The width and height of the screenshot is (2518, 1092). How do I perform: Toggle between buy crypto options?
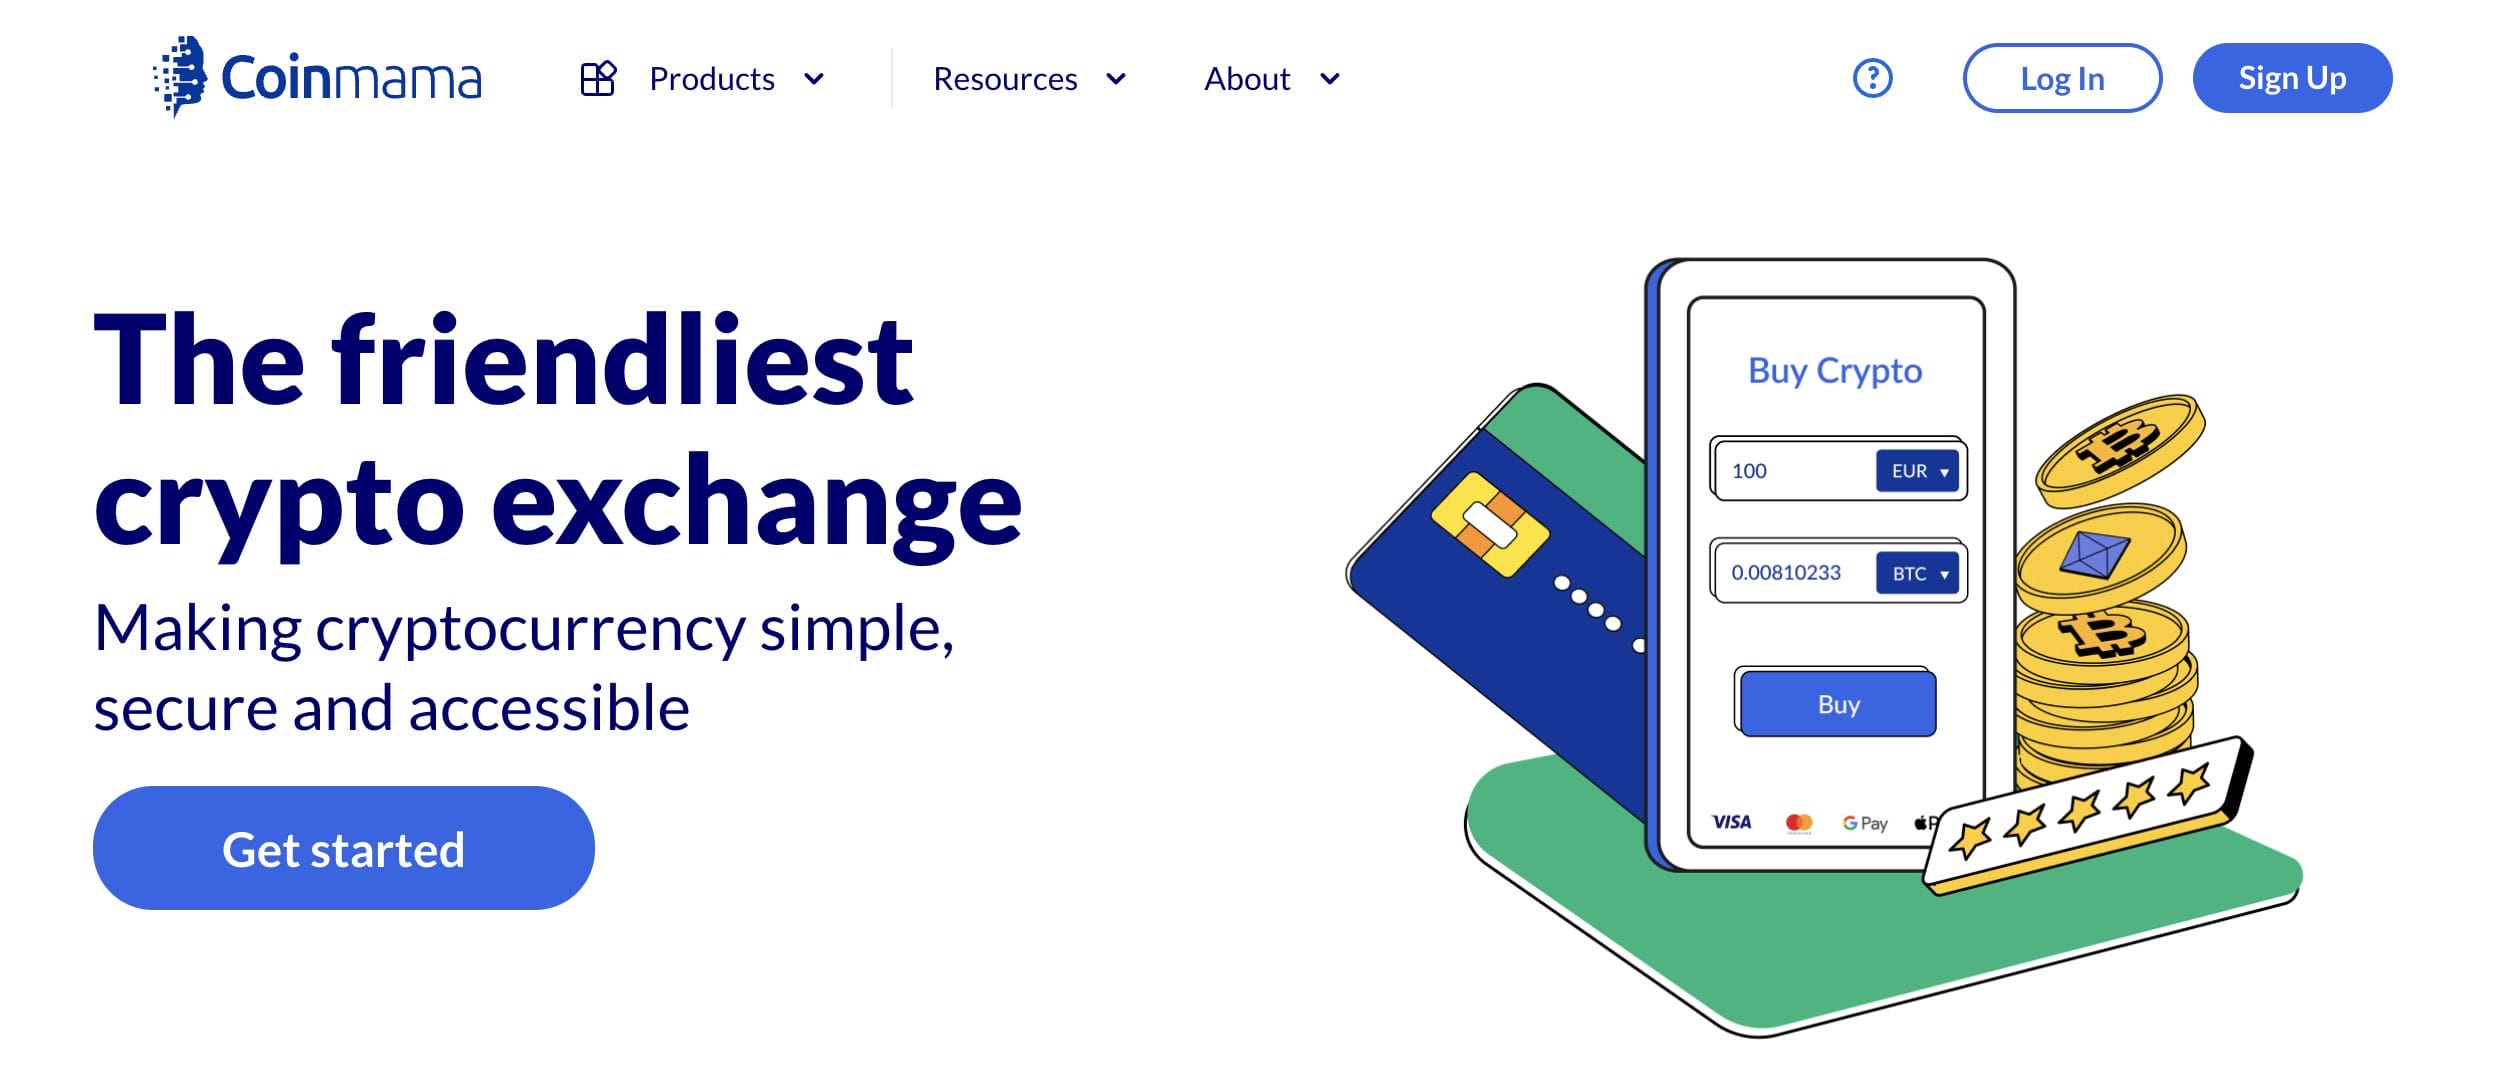(x=1922, y=575)
